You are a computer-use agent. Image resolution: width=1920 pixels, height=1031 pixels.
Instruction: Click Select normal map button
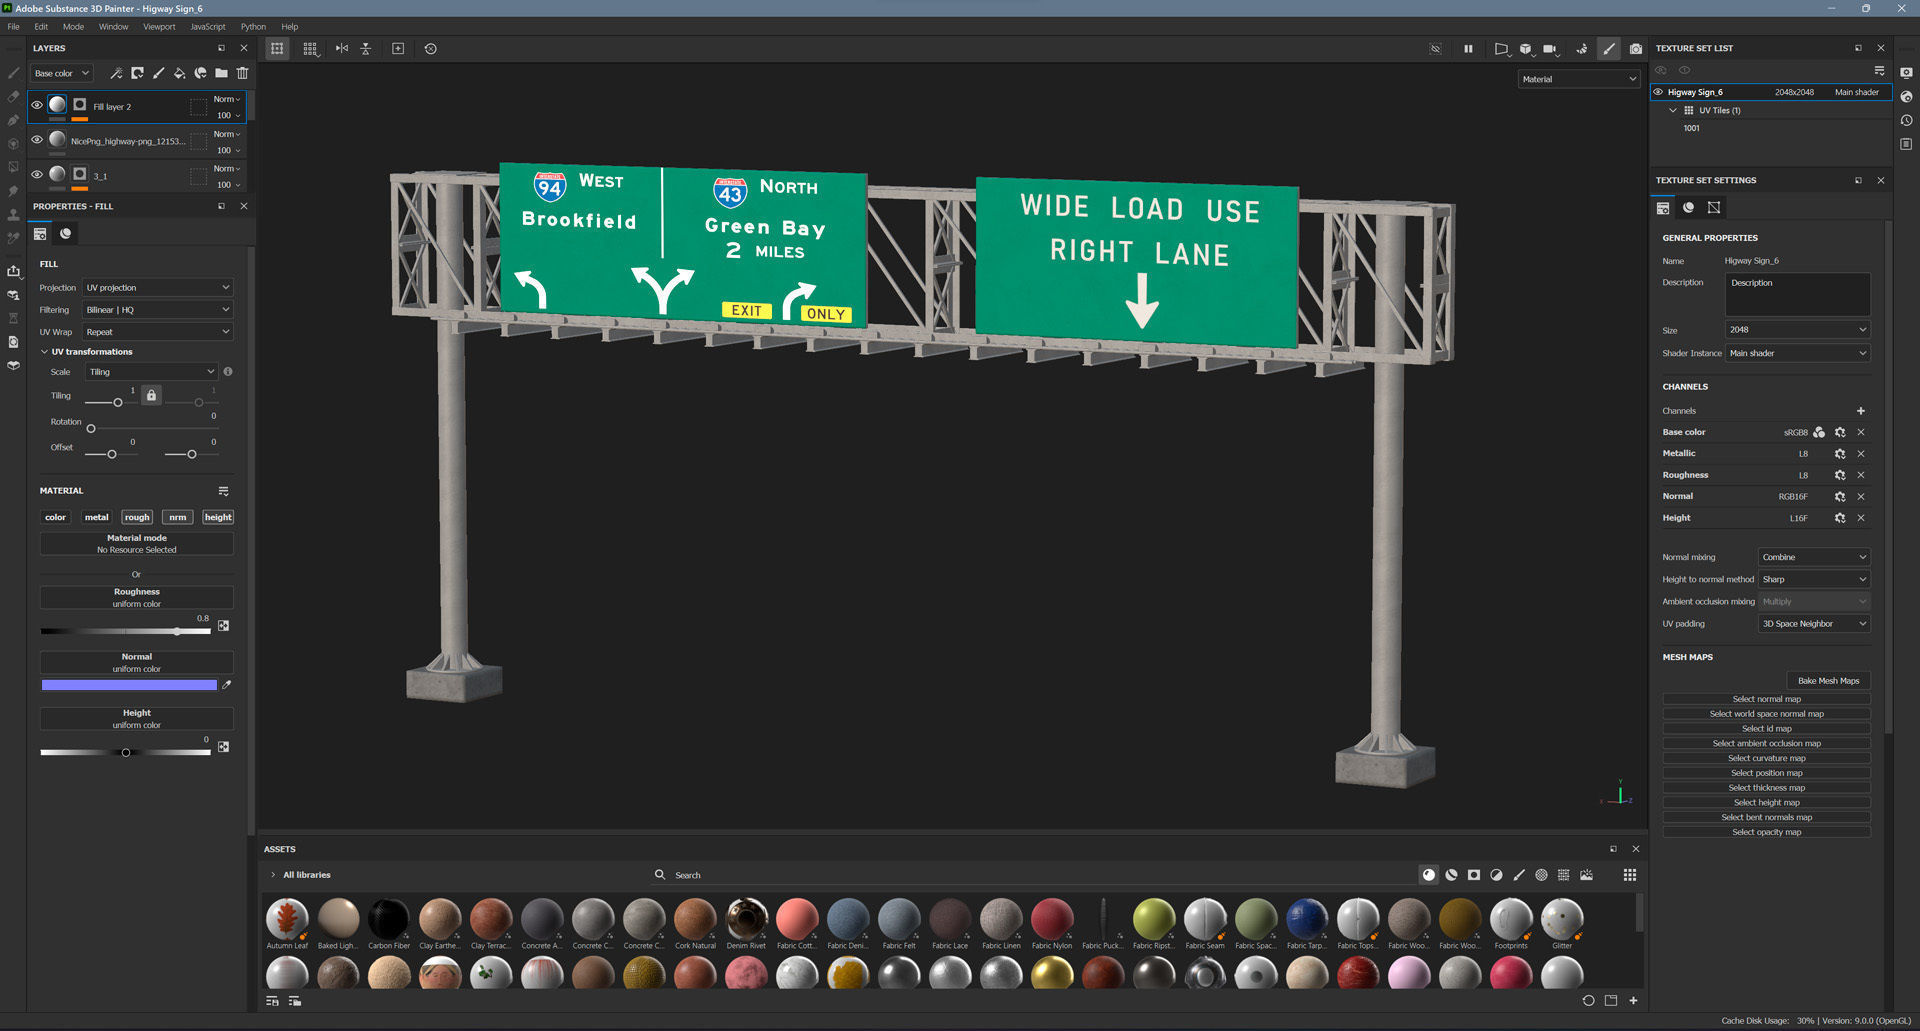[1766, 699]
